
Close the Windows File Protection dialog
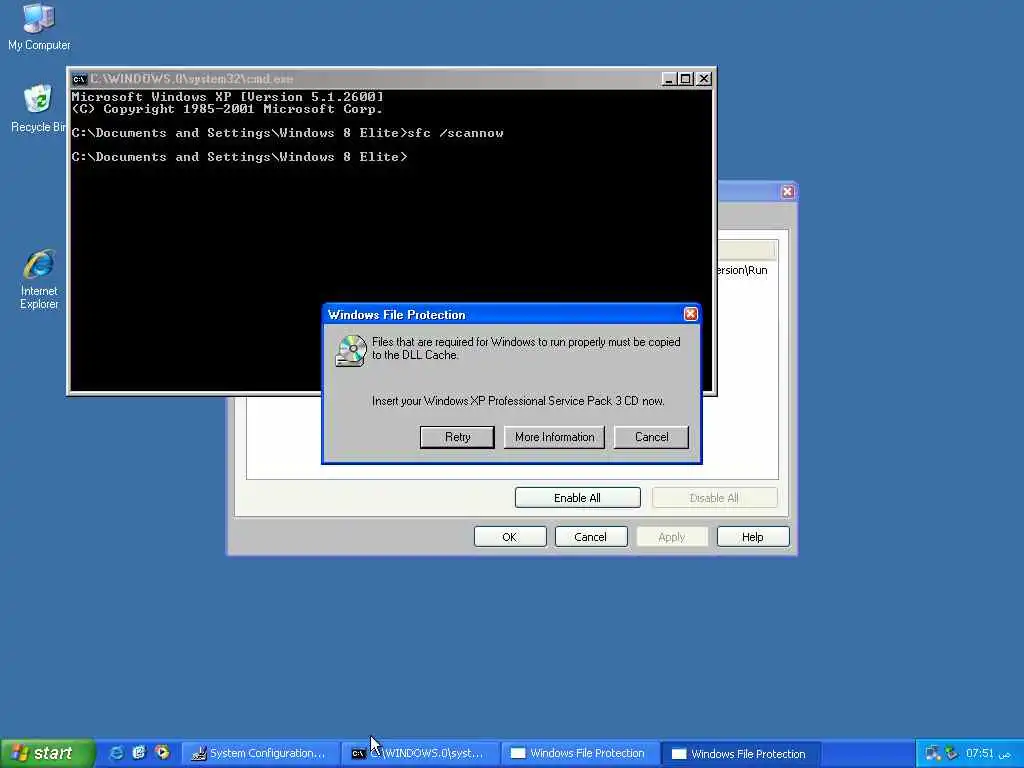(690, 314)
